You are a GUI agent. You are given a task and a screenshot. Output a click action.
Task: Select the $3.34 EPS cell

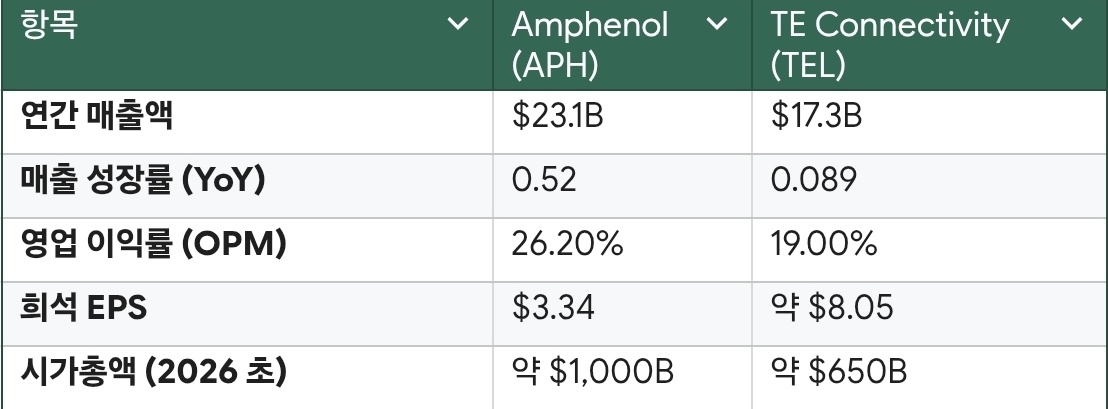click(622, 314)
